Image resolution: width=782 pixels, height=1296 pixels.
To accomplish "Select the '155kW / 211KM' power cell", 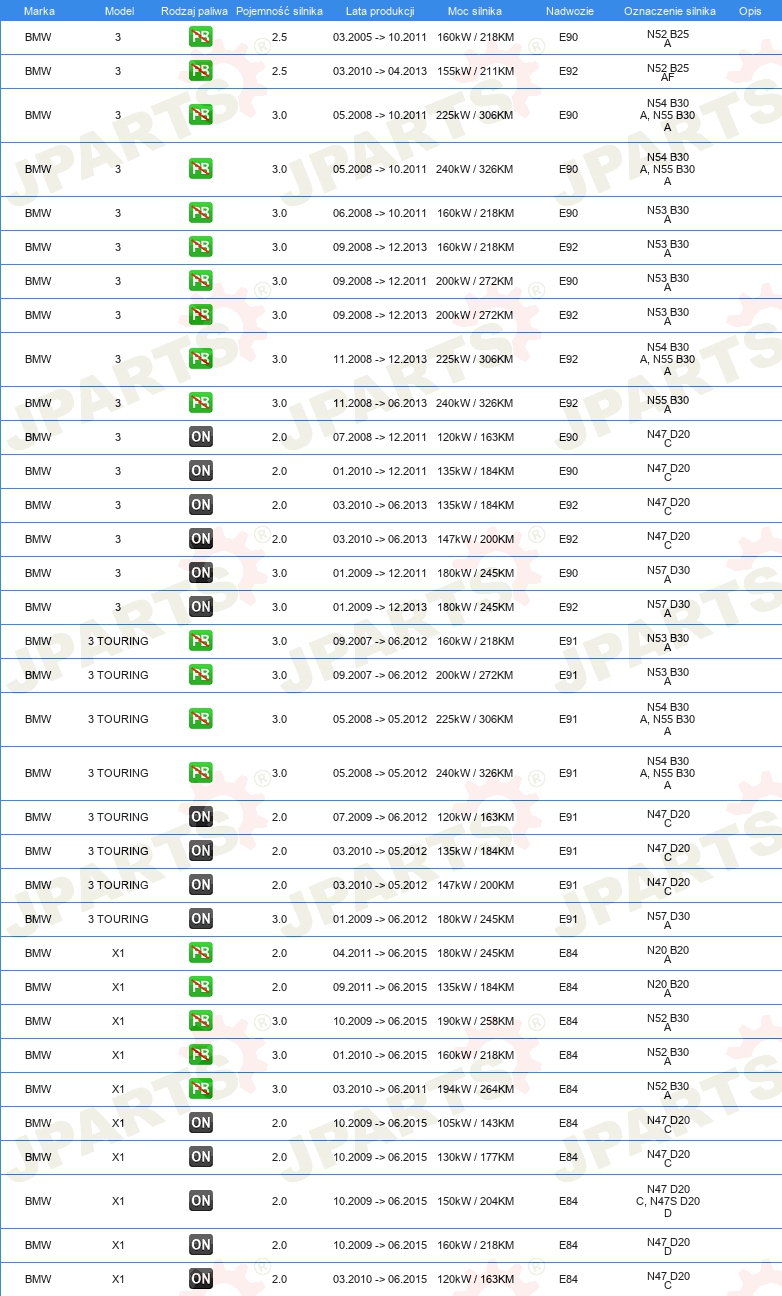I will 475,71.
